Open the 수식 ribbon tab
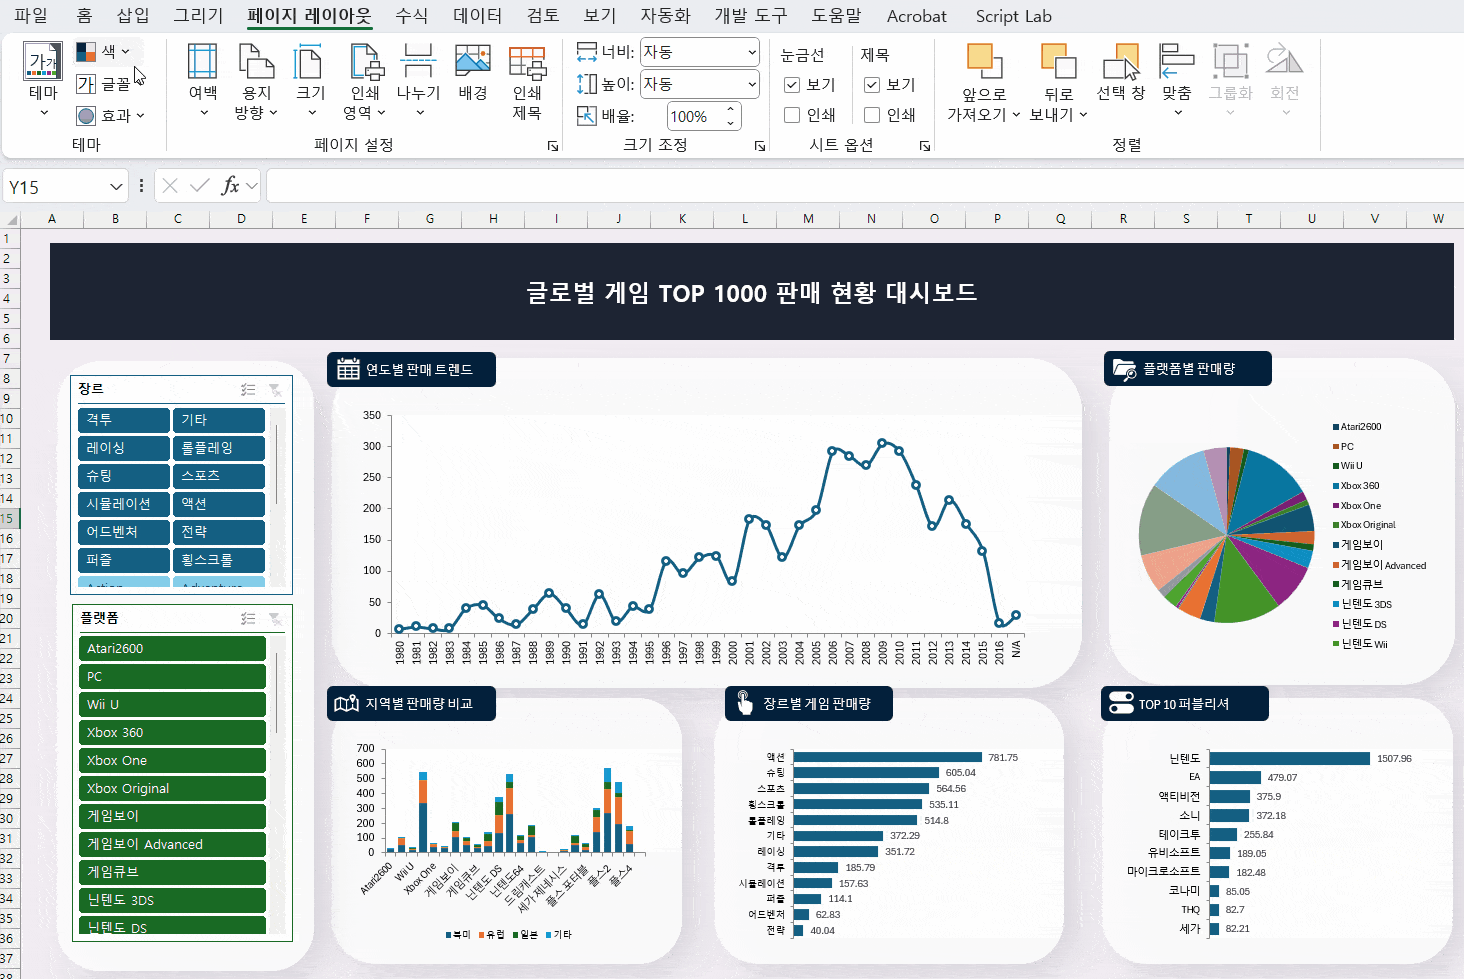The image size is (1464, 979). click(x=409, y=16)
